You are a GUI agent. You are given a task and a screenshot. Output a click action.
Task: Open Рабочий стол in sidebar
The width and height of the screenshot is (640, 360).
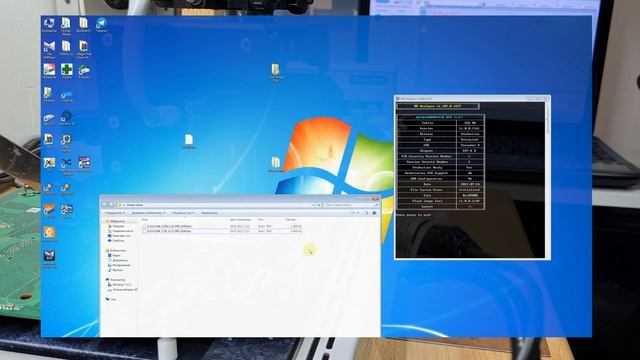pyautogui.click(x=120, y=236)
